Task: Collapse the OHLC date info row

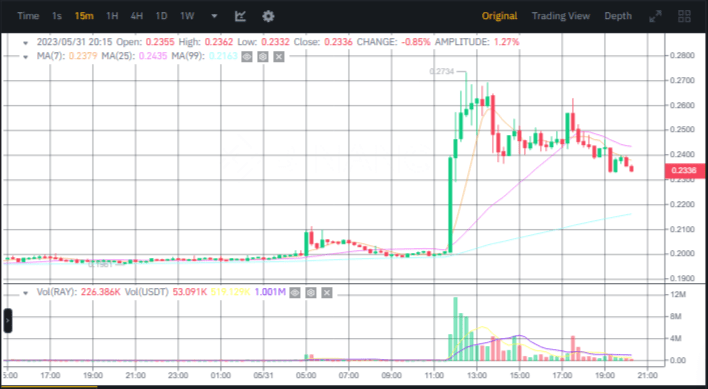Action: click(x=26, y=43)
